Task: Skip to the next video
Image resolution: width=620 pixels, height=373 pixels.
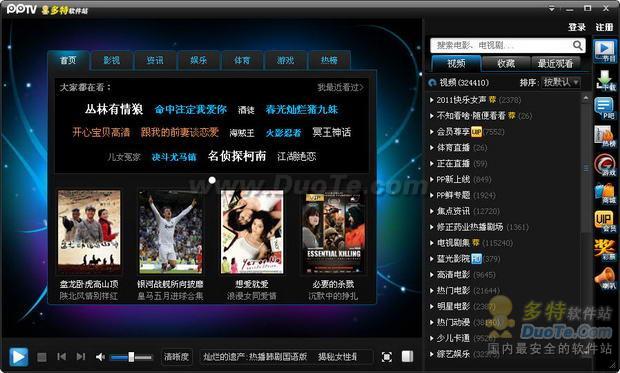Action: tap(81, 357)
